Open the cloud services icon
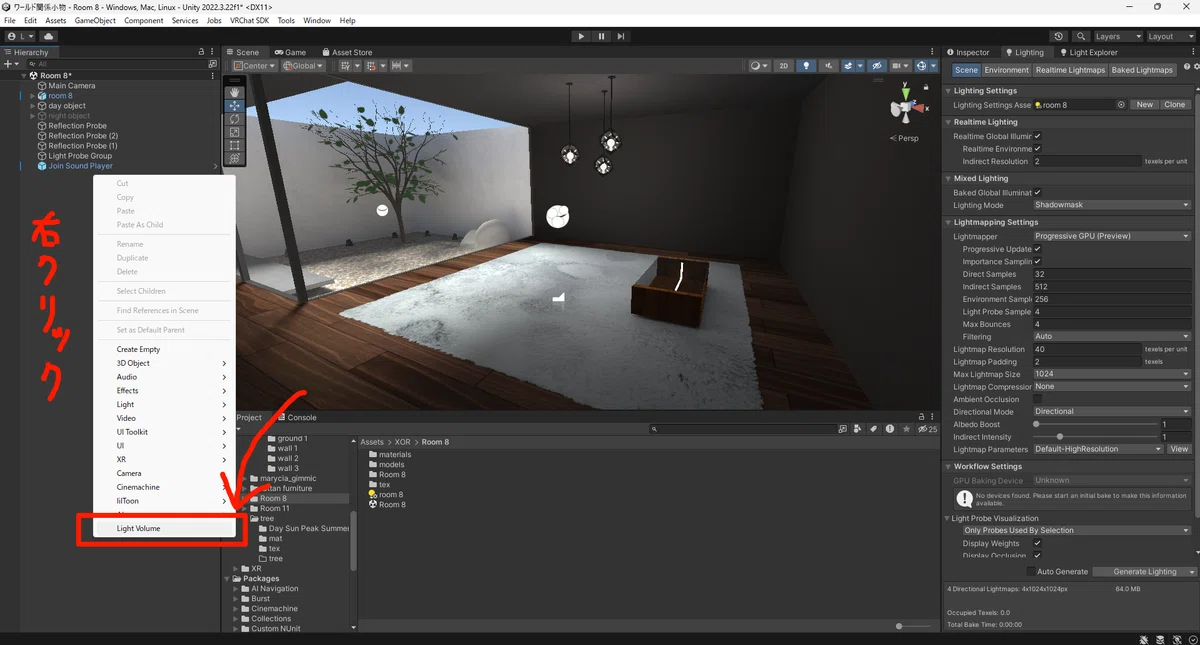Viewport: 1200px width, 645px height. click(48, 36)
